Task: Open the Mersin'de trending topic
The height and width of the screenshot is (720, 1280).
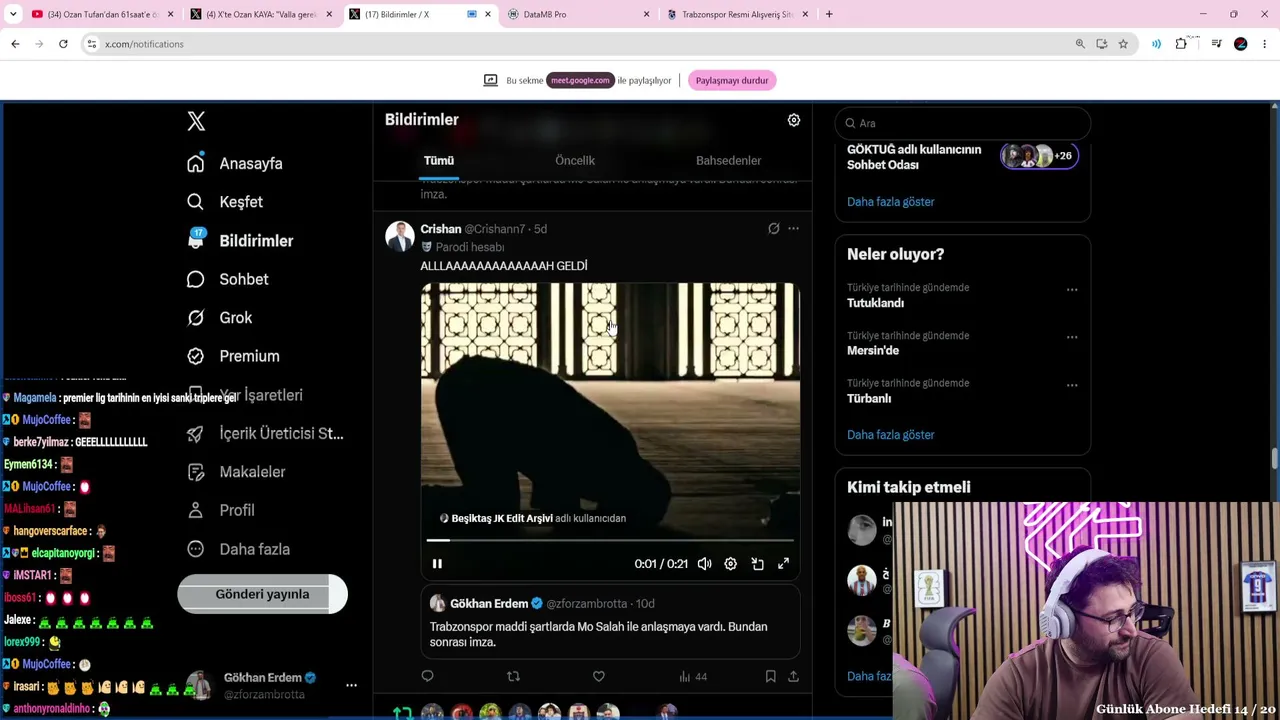Action: pos(873,351)
